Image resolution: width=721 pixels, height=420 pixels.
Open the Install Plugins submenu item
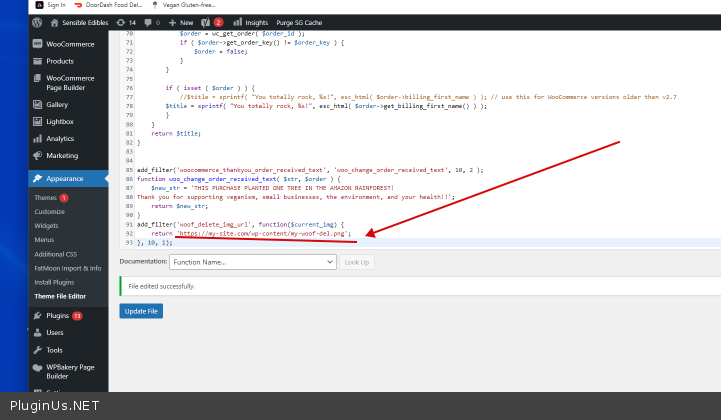56,282
